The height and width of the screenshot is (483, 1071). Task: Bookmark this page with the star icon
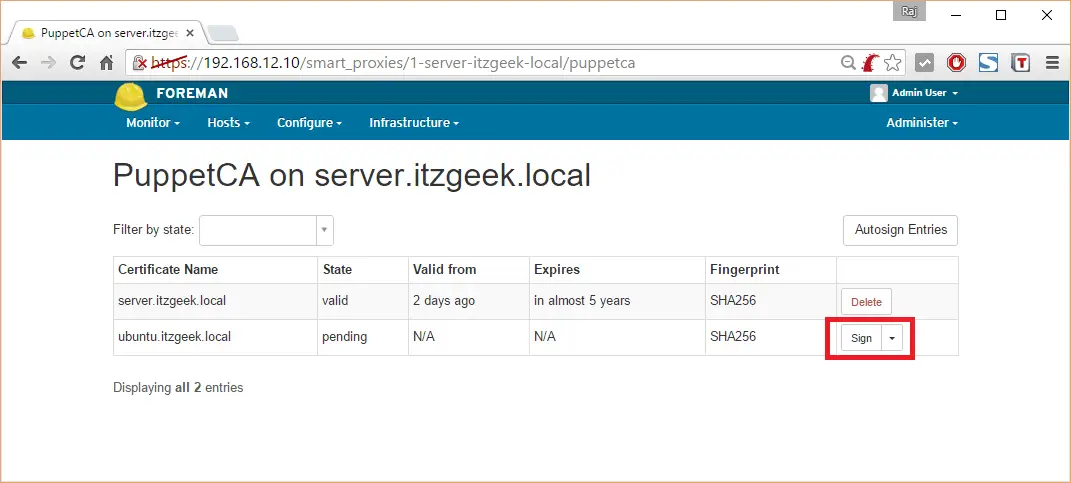tap(892, 63)
